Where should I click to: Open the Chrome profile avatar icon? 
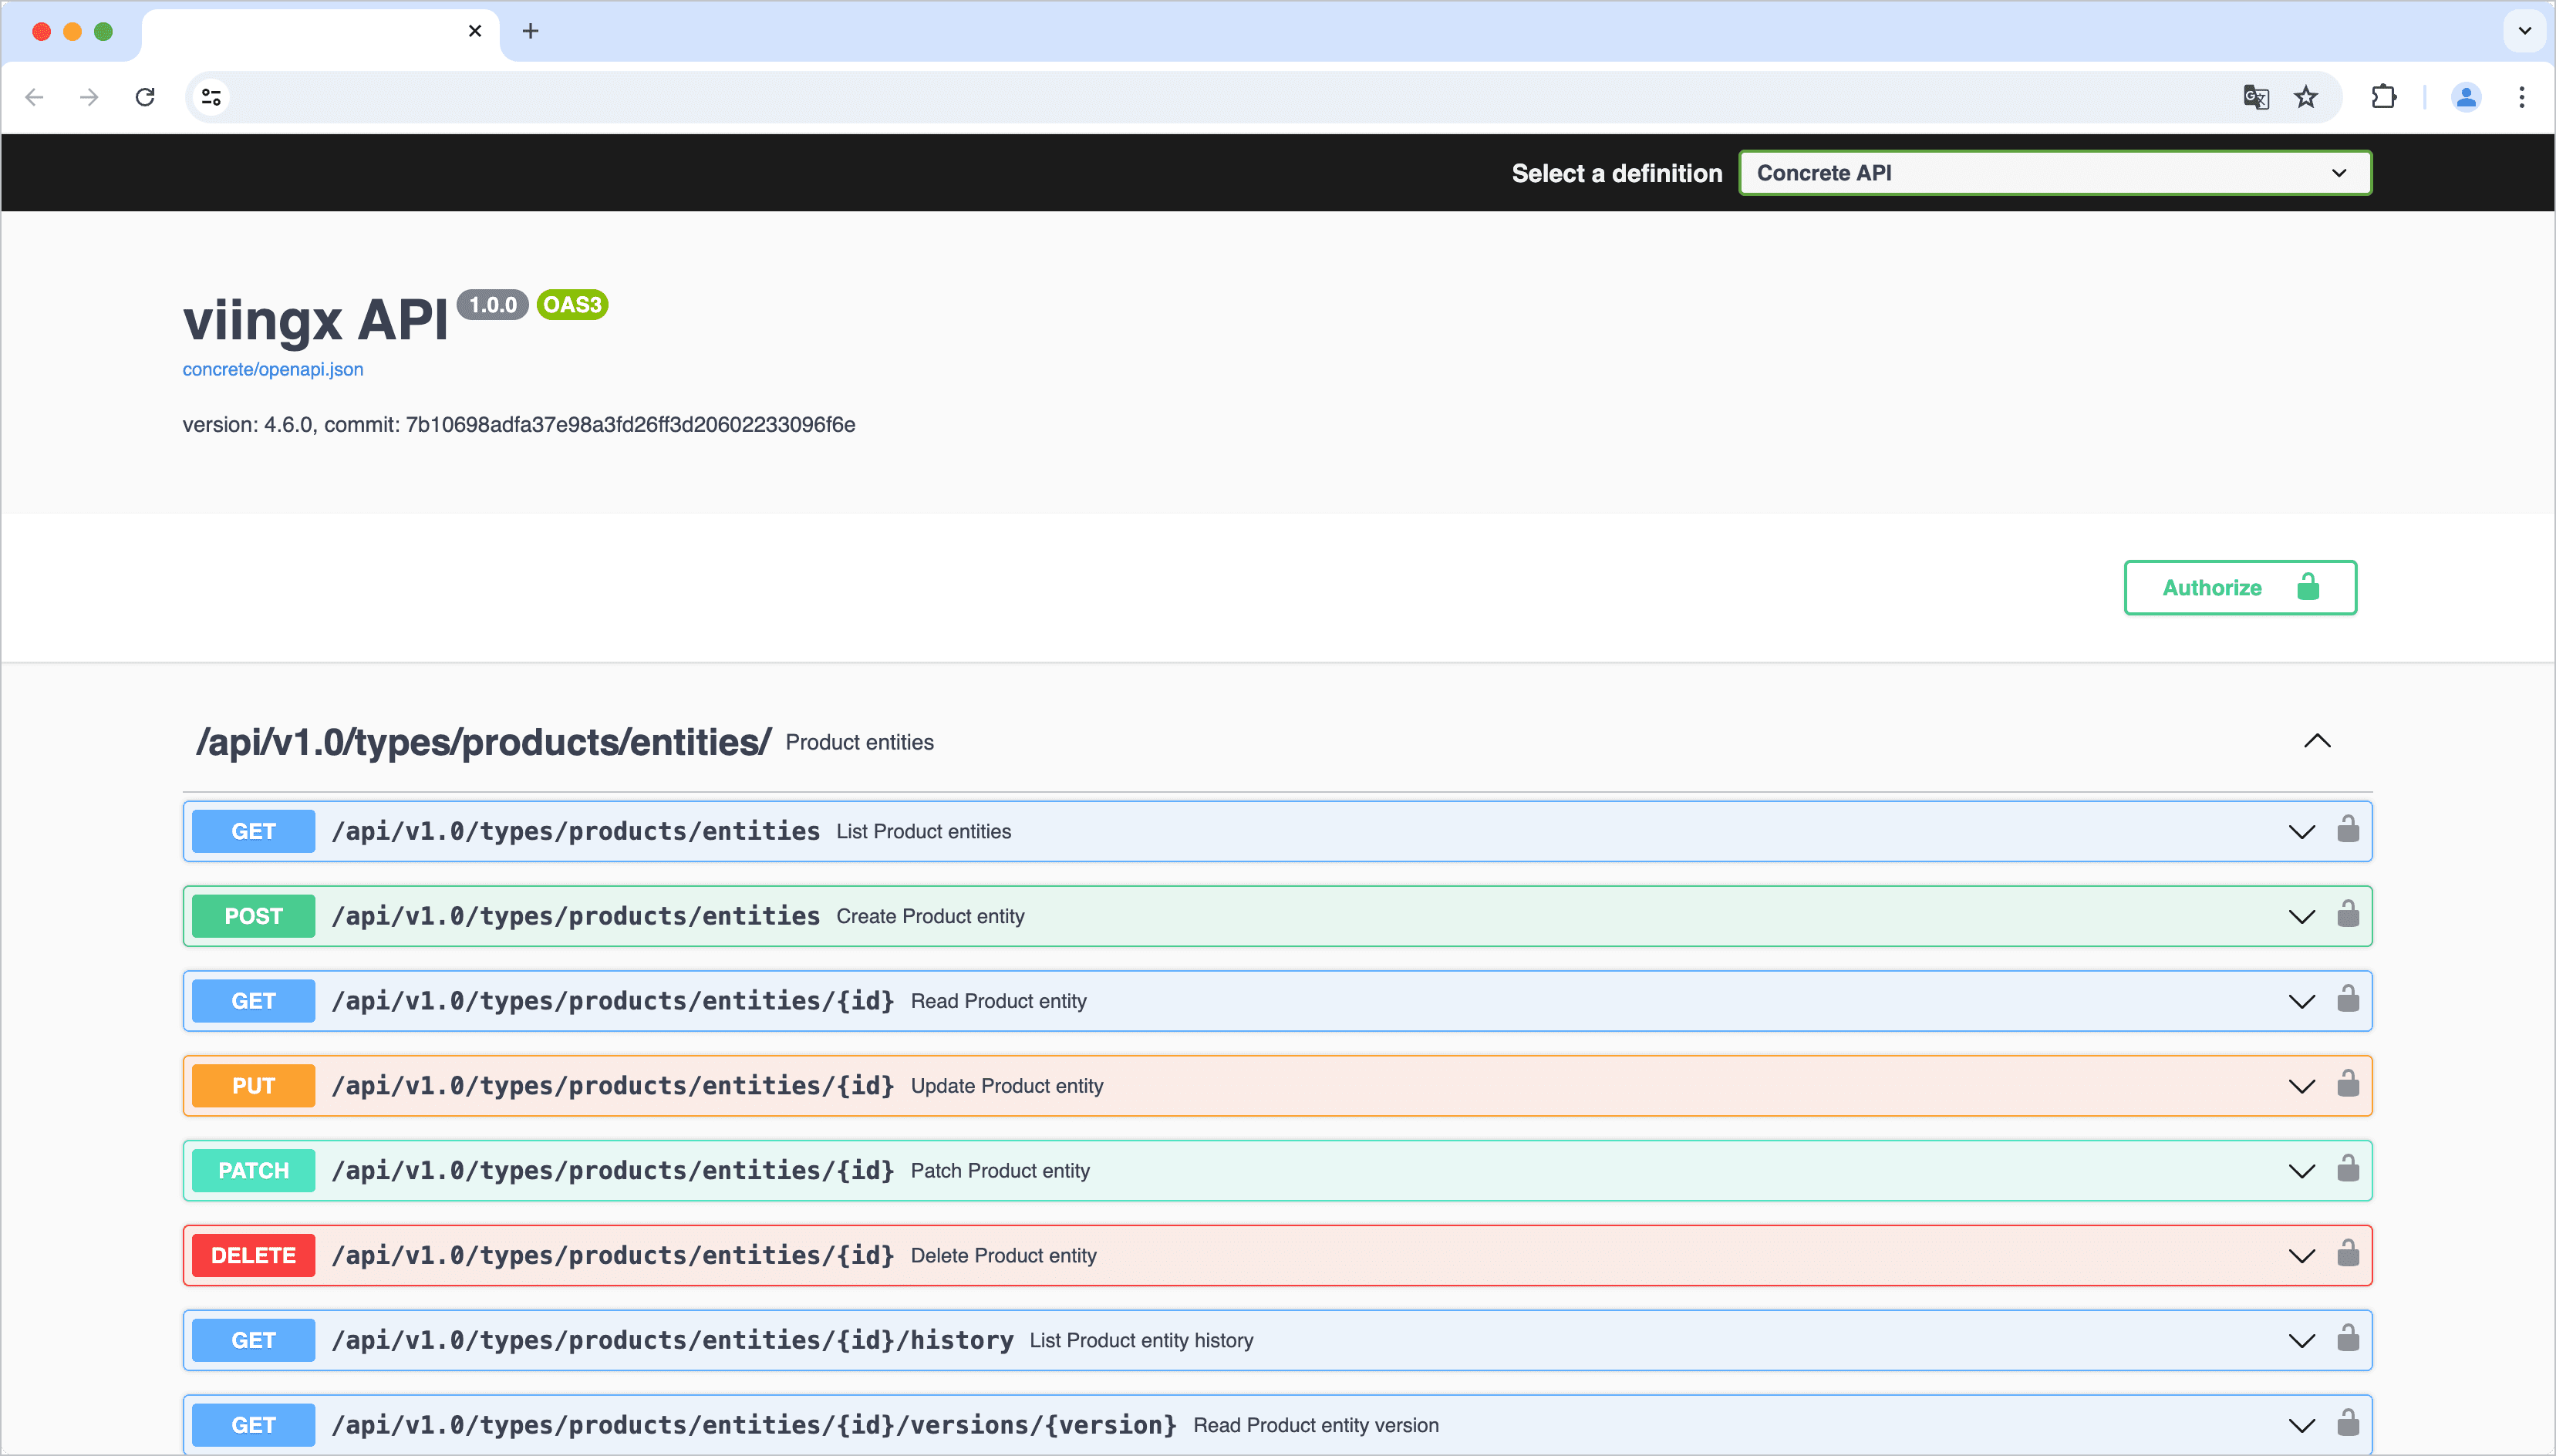tap(2466, 97)
